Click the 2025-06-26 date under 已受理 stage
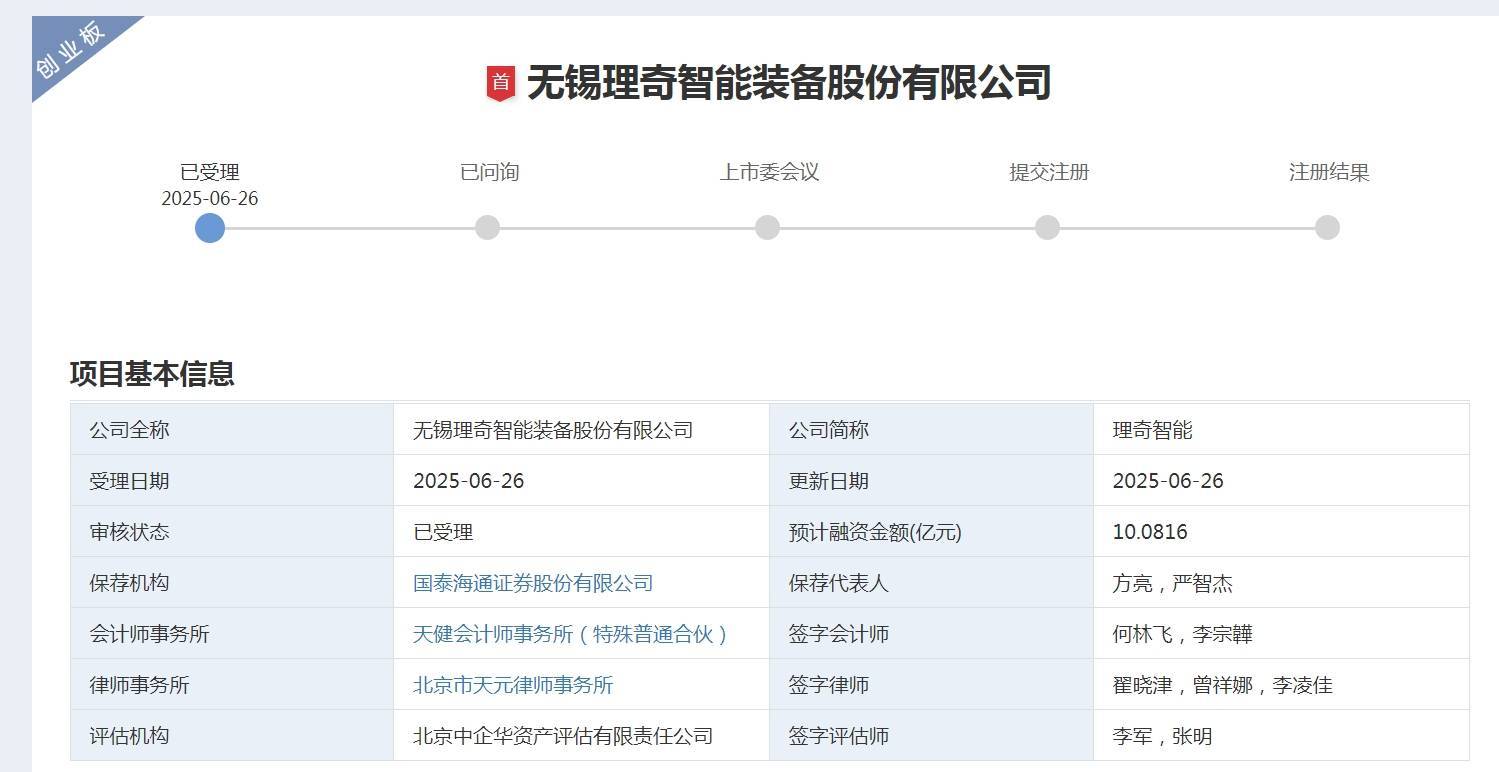Viewport: 1499px width, 772px height. (x=210, y=198)
